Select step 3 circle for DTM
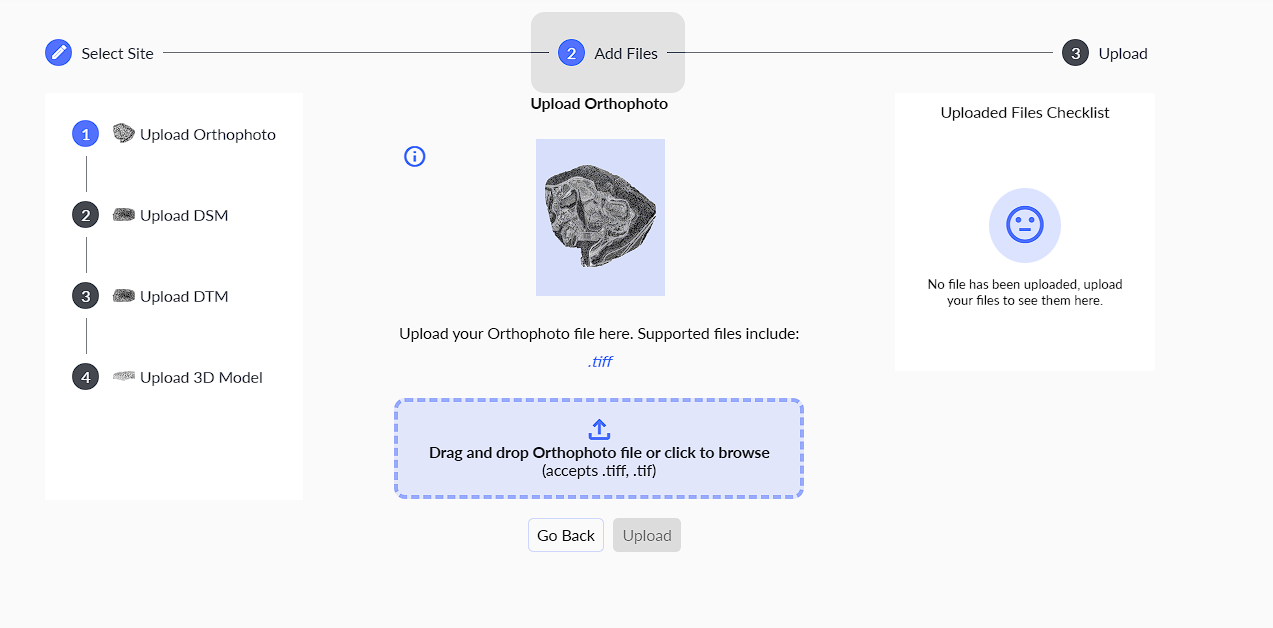The width and height of the screenshot is (1273, 628). click(86, 296)
